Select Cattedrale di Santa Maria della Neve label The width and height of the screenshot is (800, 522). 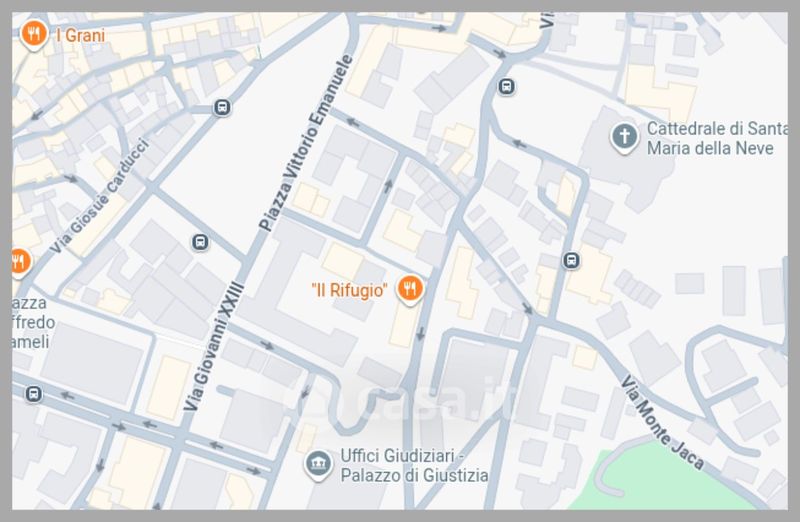[716, 138]
